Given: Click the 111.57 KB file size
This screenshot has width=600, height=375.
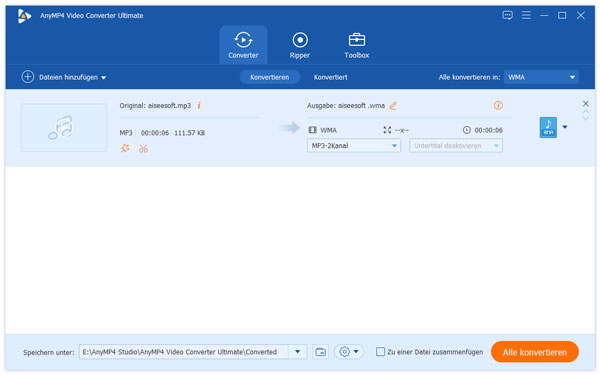Looking at the screenshot, I should (189, 133).
